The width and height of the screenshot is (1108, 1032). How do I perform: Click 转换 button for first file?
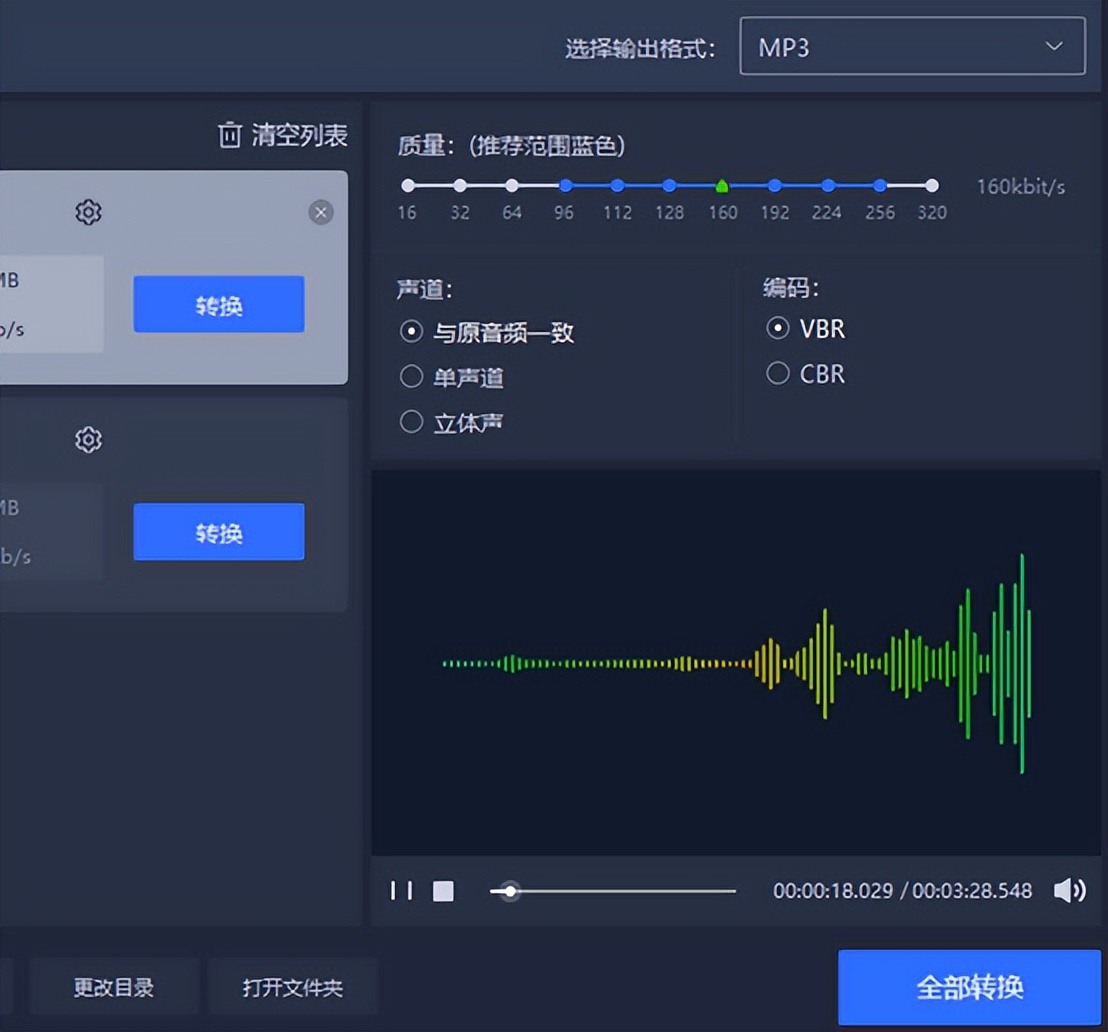pyautogui.click(x=219, y=304)
